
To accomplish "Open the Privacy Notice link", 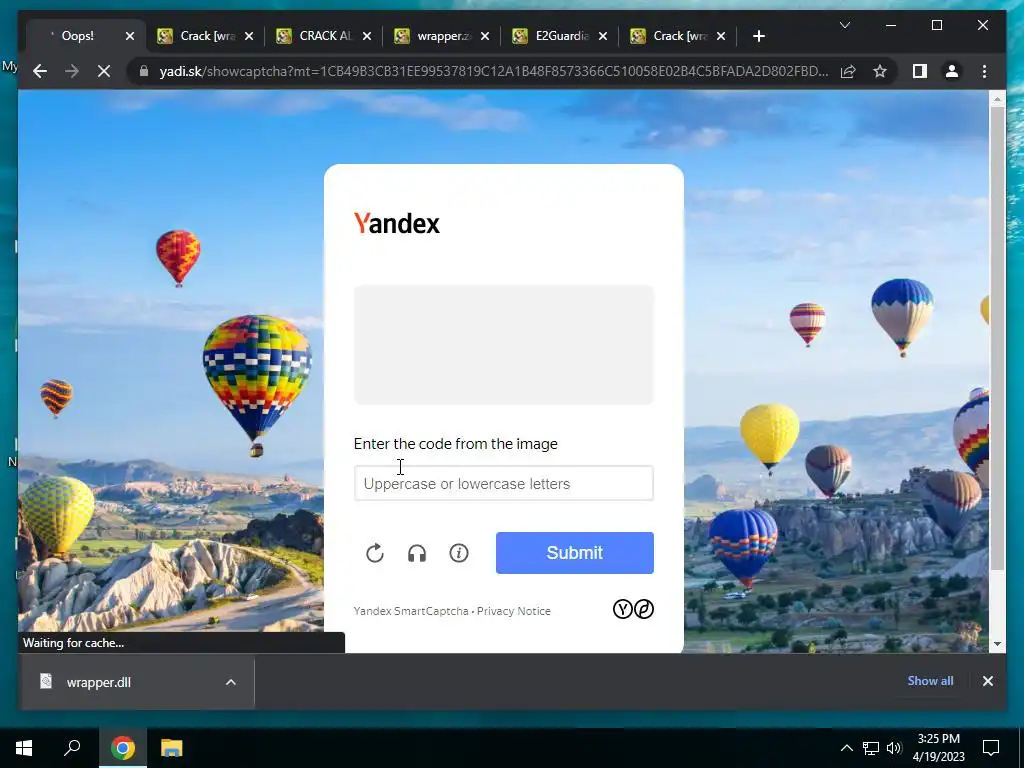I will click(513, 611).
